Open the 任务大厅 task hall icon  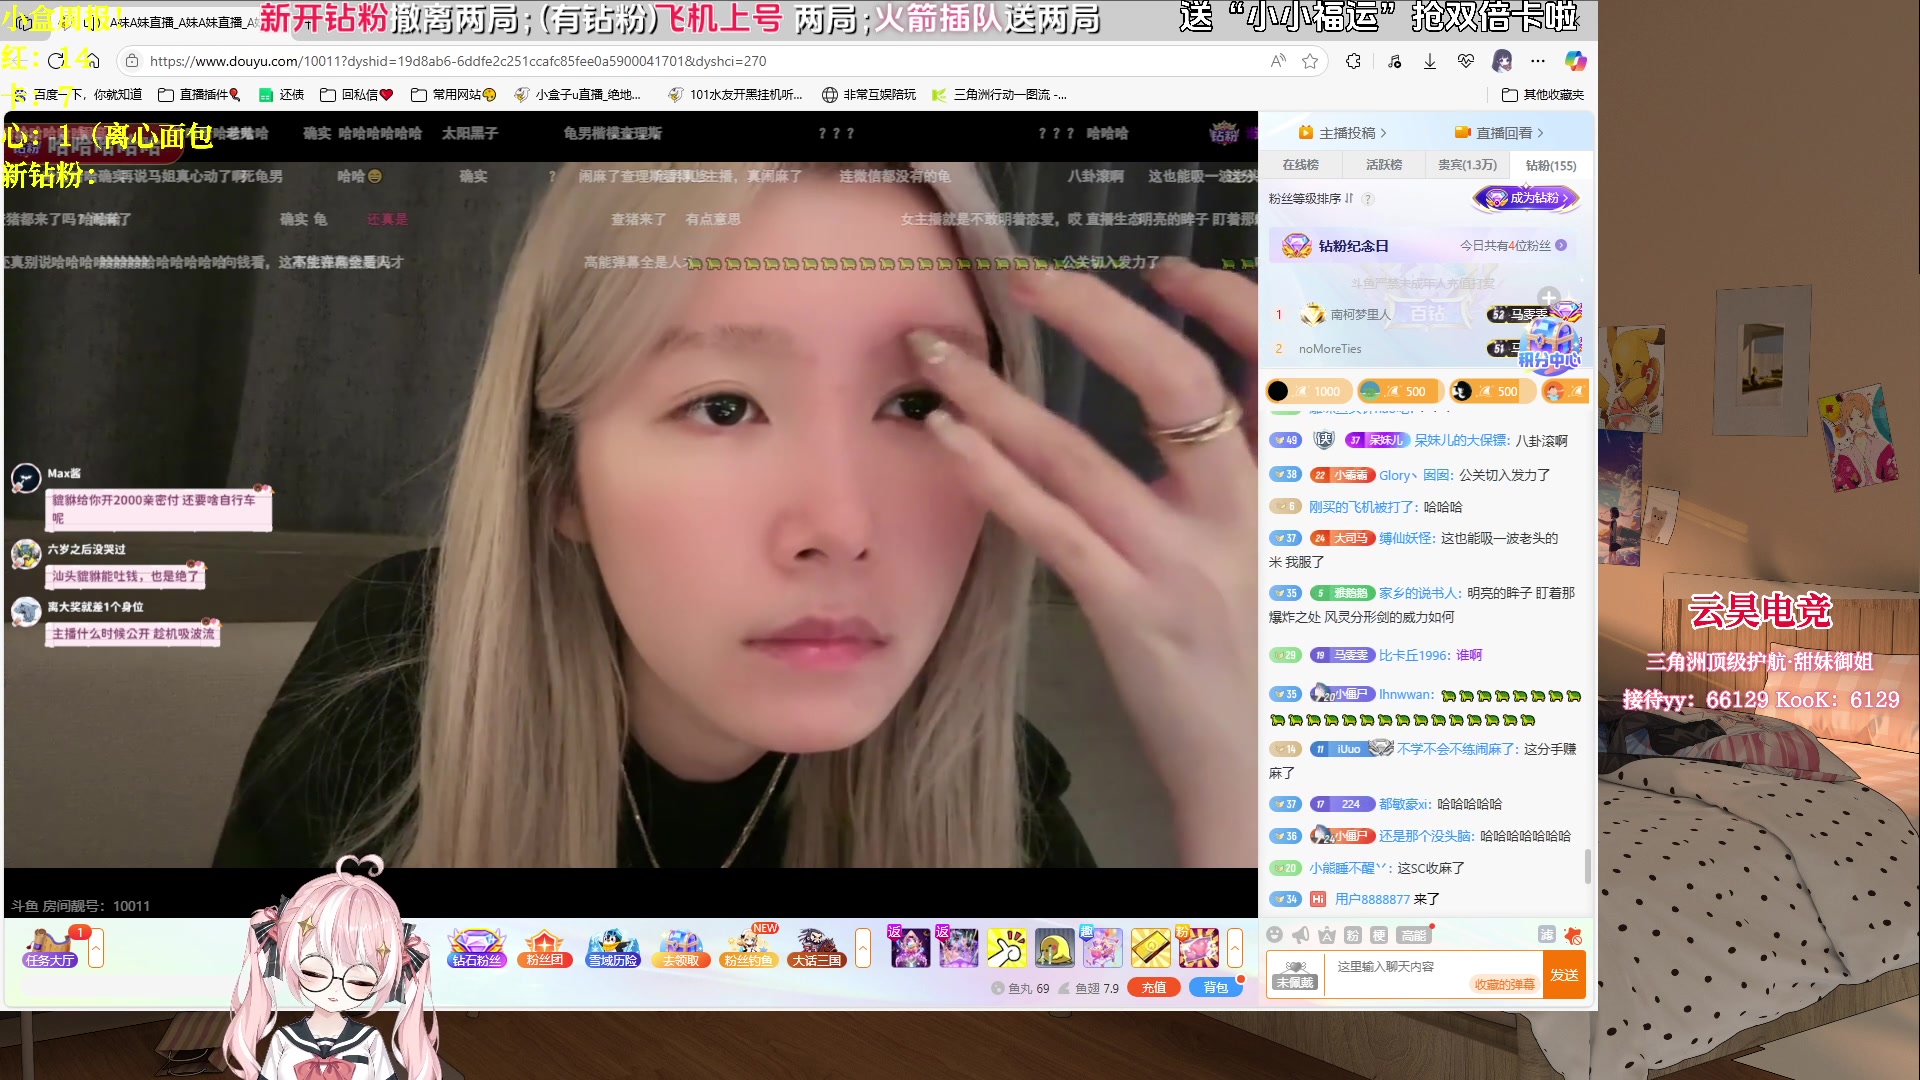[51, 948]
